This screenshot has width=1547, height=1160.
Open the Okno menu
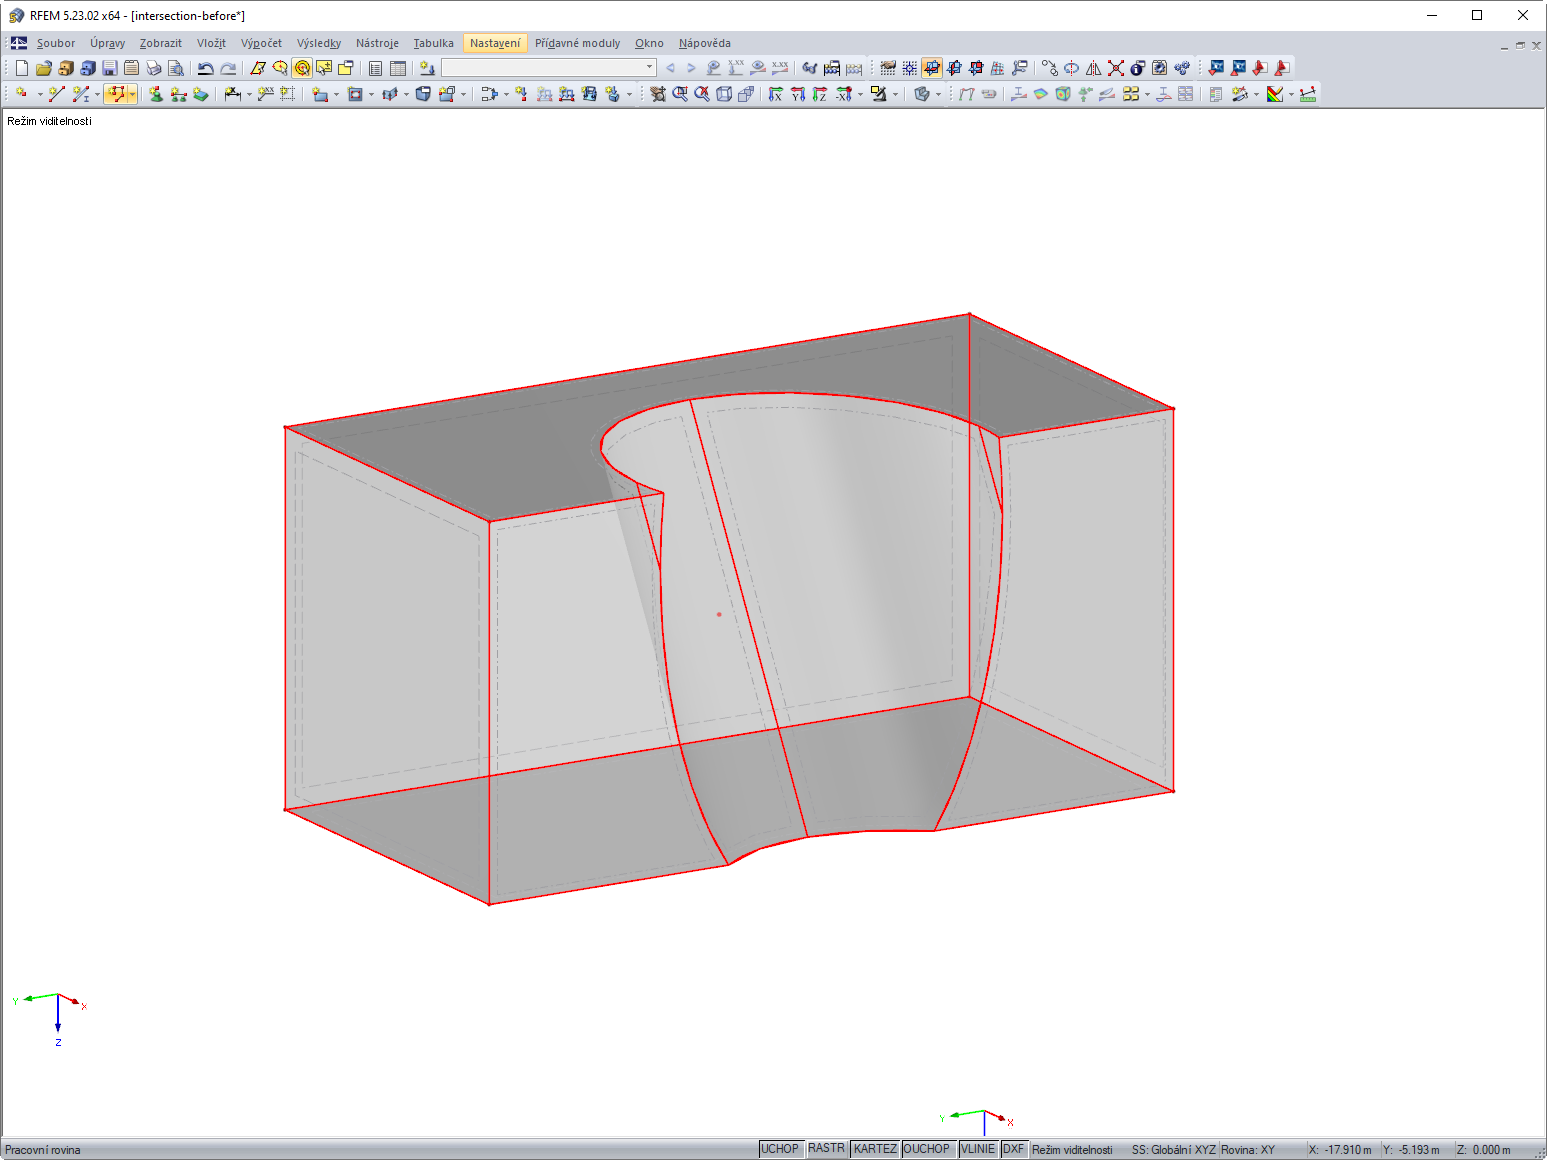649,43
